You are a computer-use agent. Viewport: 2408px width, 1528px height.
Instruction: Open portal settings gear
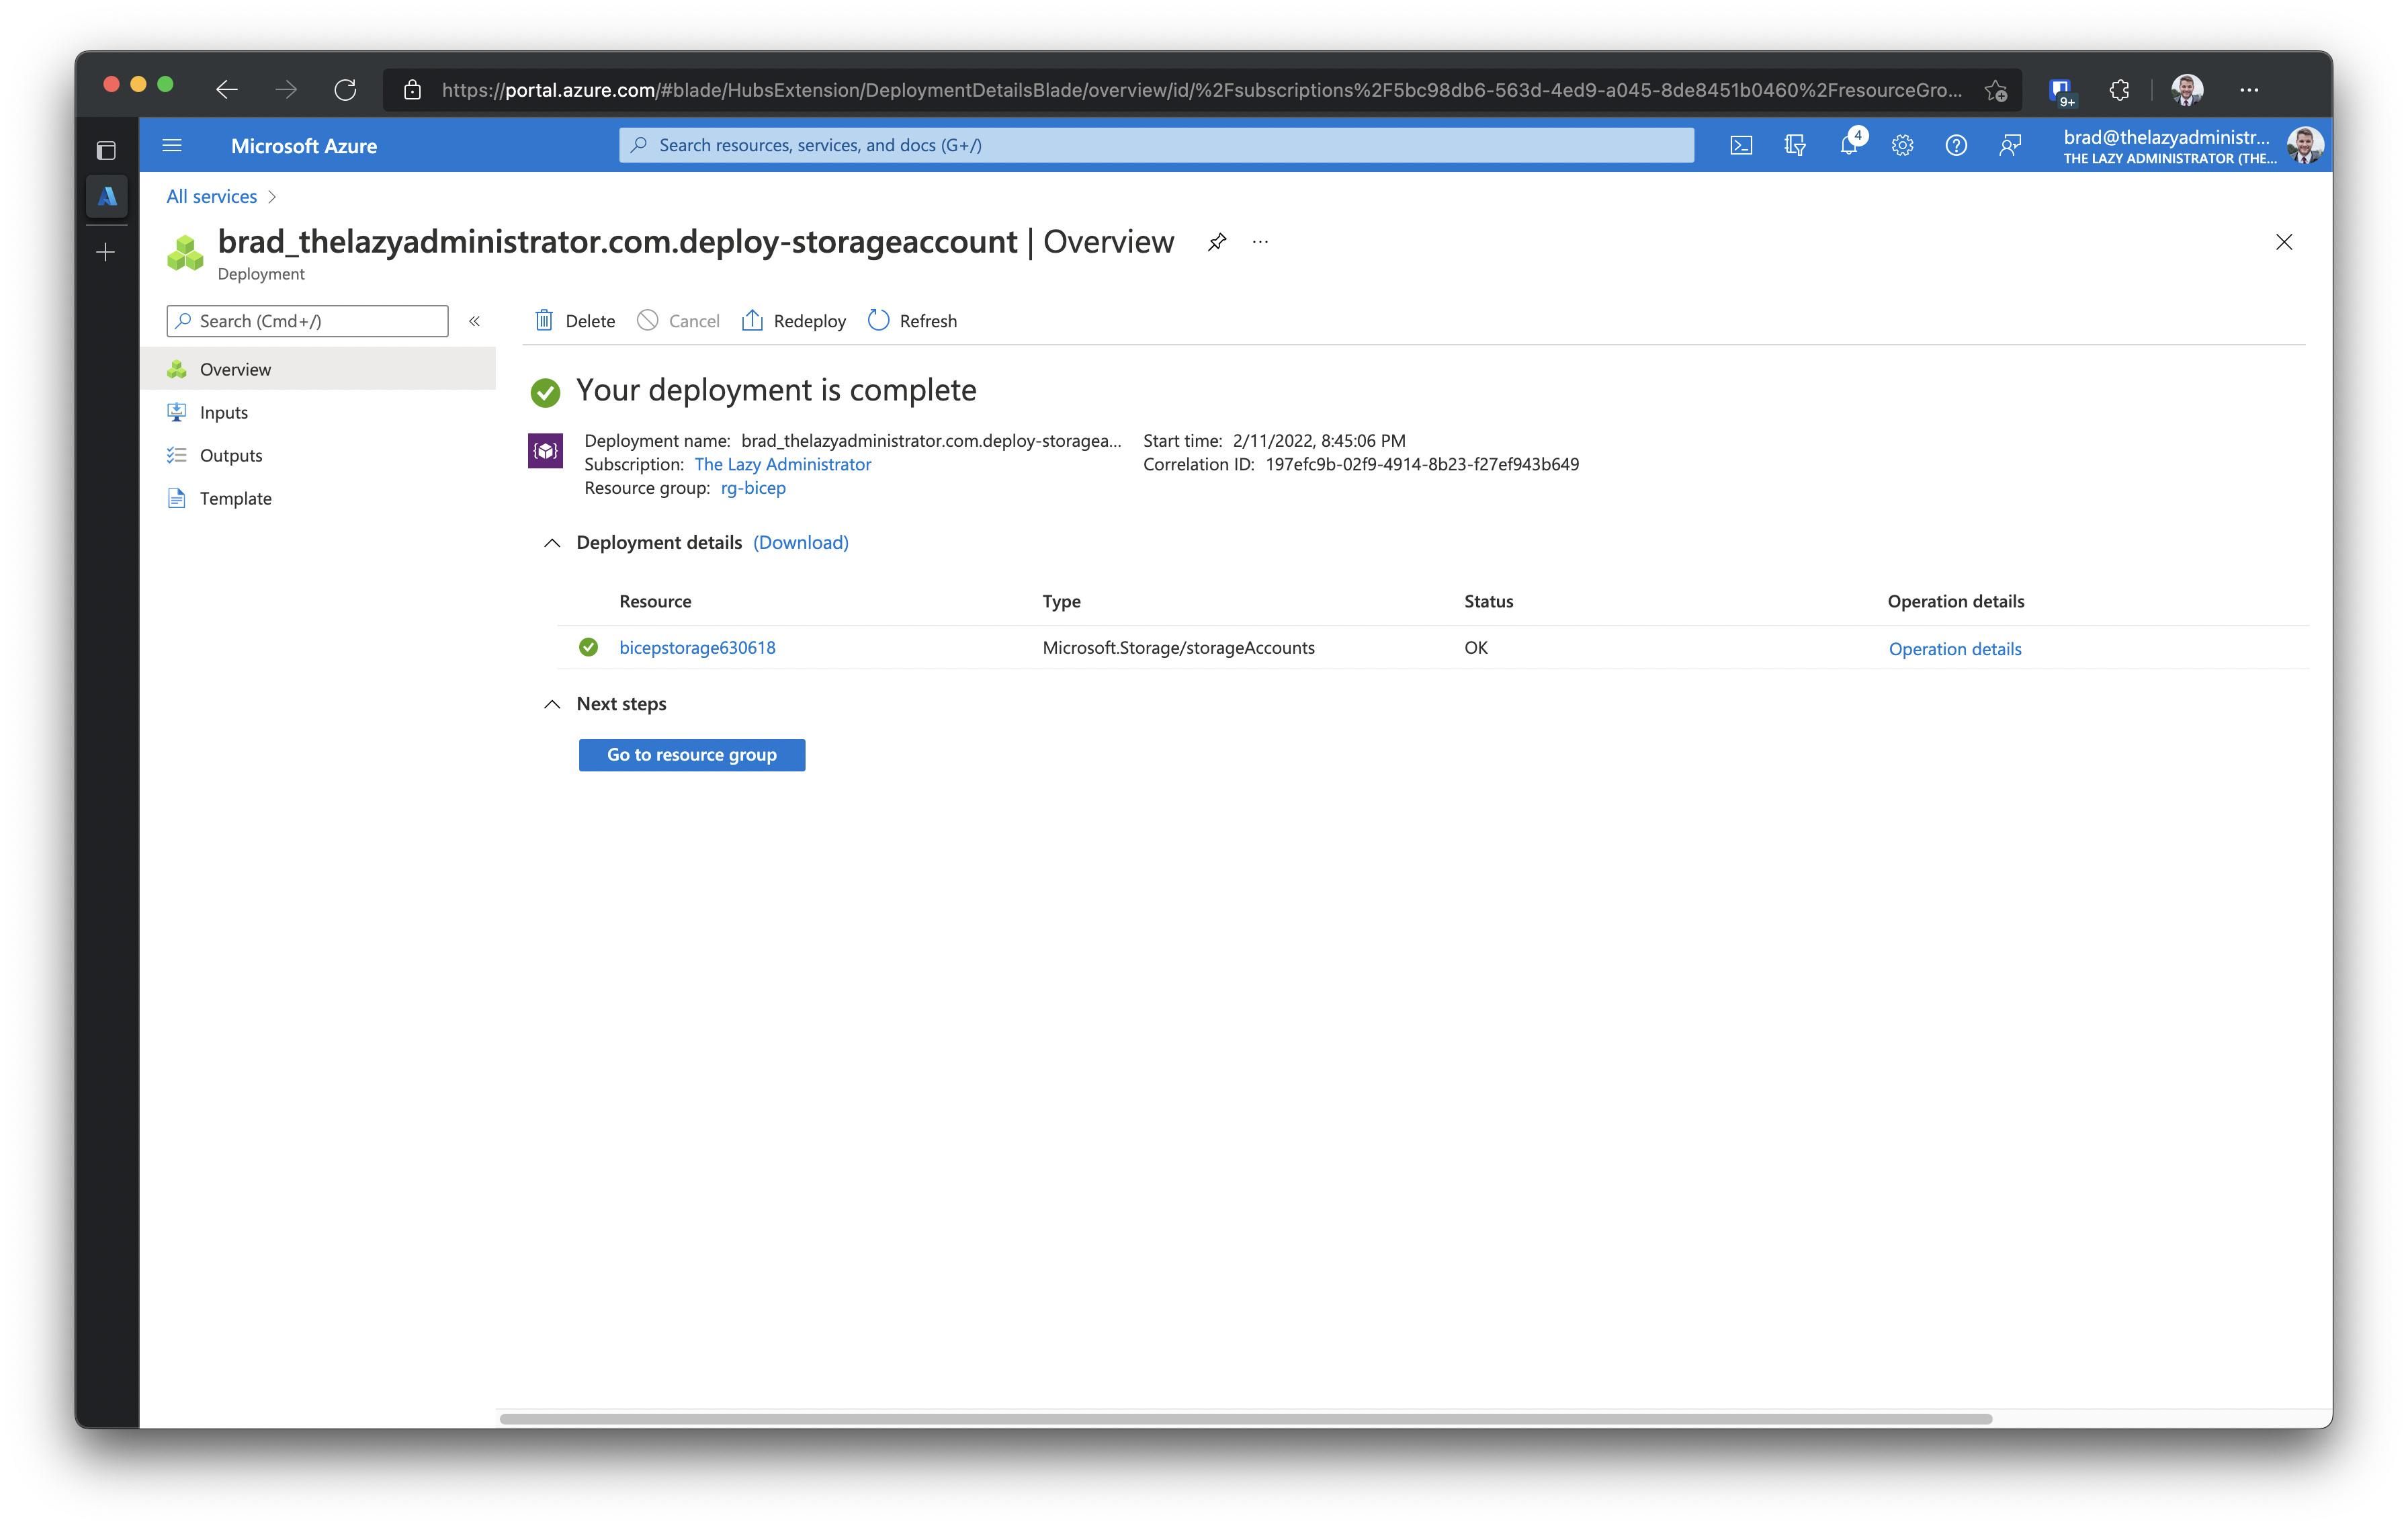click(1903, 146)
